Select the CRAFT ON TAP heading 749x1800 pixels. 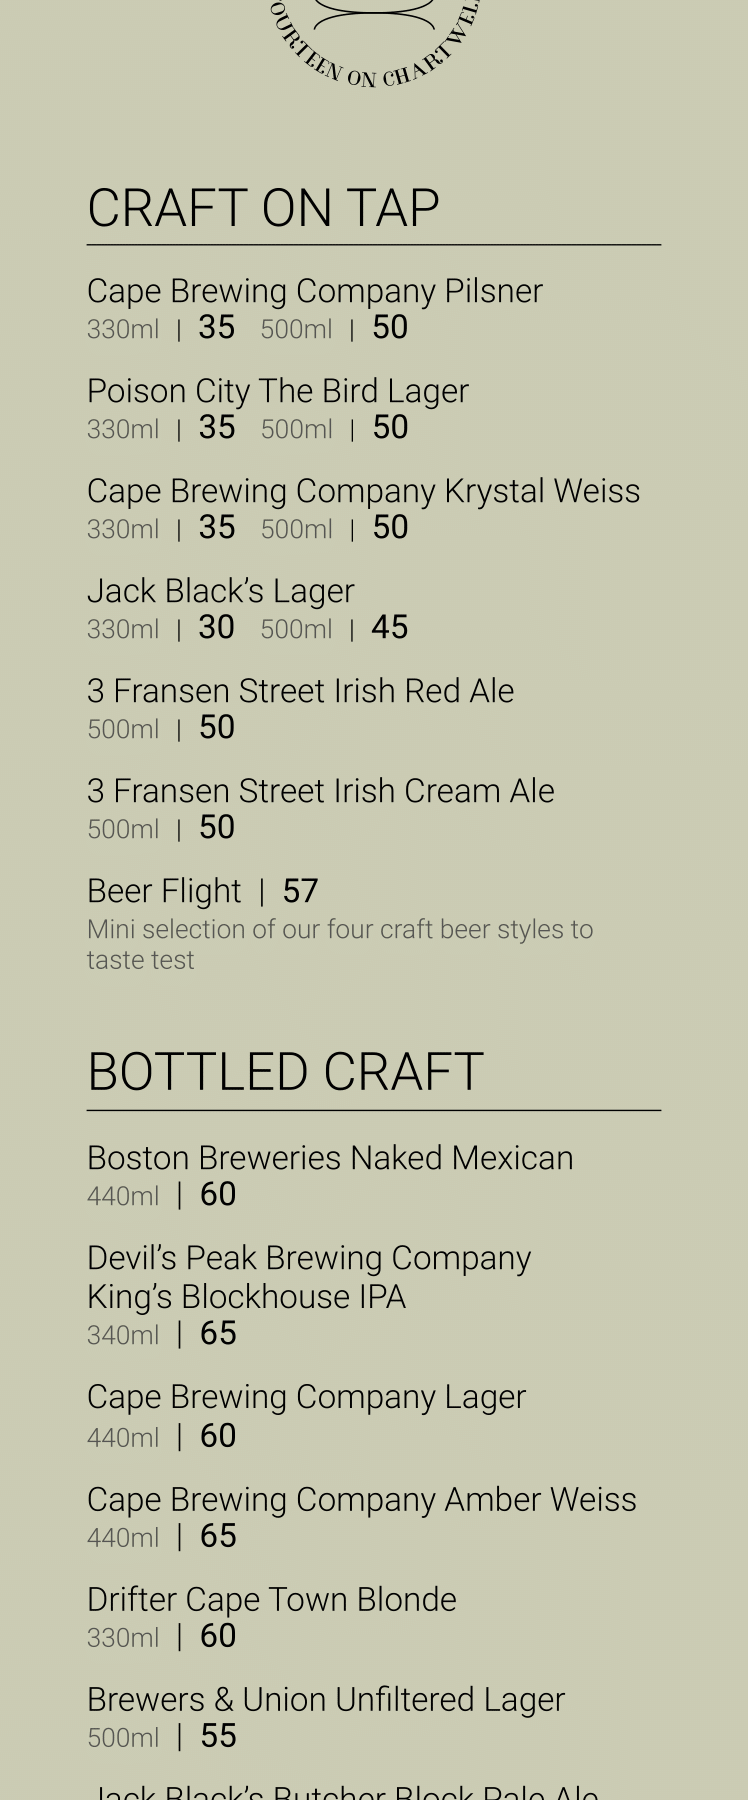[x=263, y=208]
